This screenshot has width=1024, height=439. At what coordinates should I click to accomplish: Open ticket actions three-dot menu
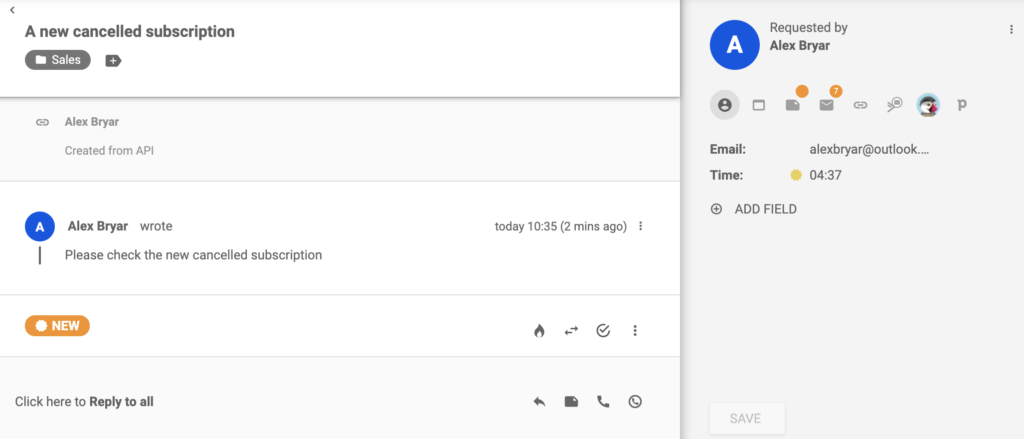click(x=635, y=331)
